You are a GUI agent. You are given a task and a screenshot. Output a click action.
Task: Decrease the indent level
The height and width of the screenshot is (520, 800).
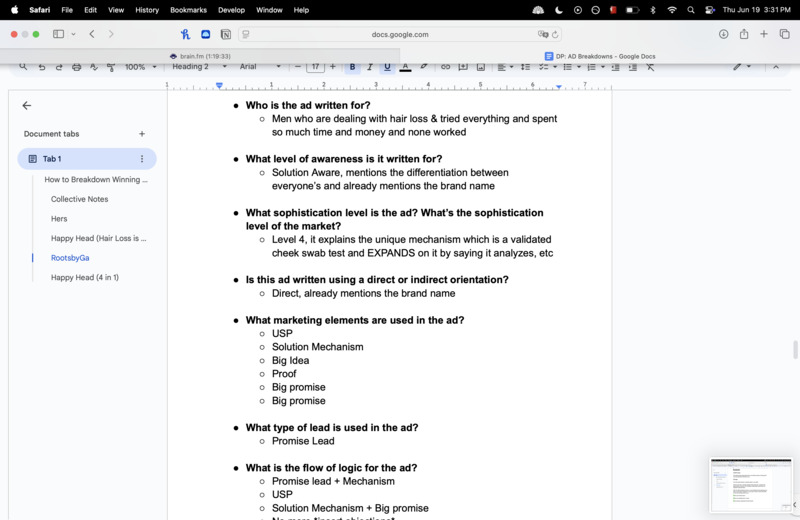(x=615, y=67)
